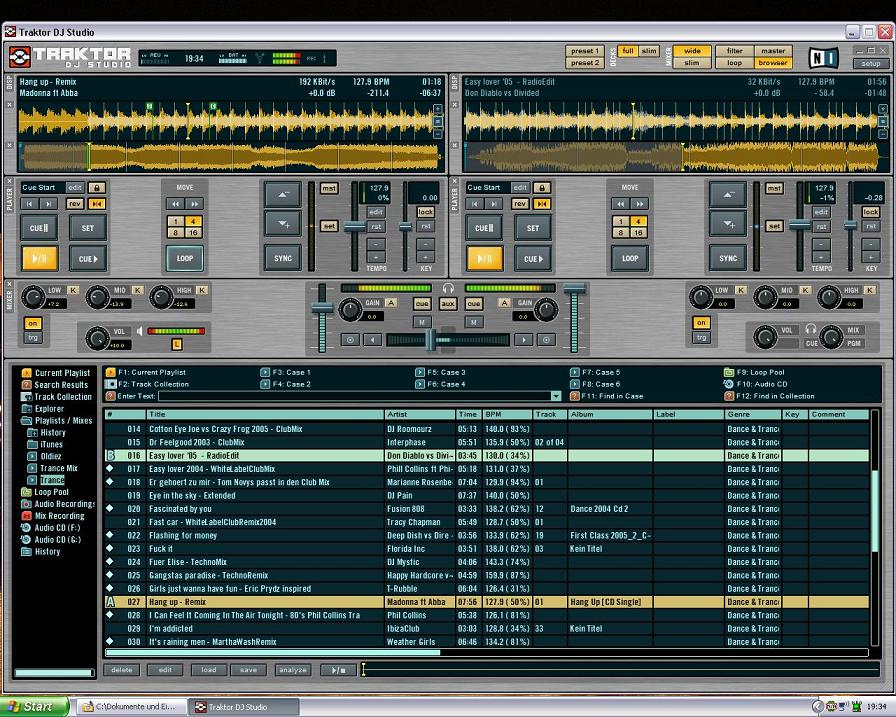Screen dimensions: 896x717
Task: Move deck B forward with the fast-forward arrows
Action: [x=639, y=203]
